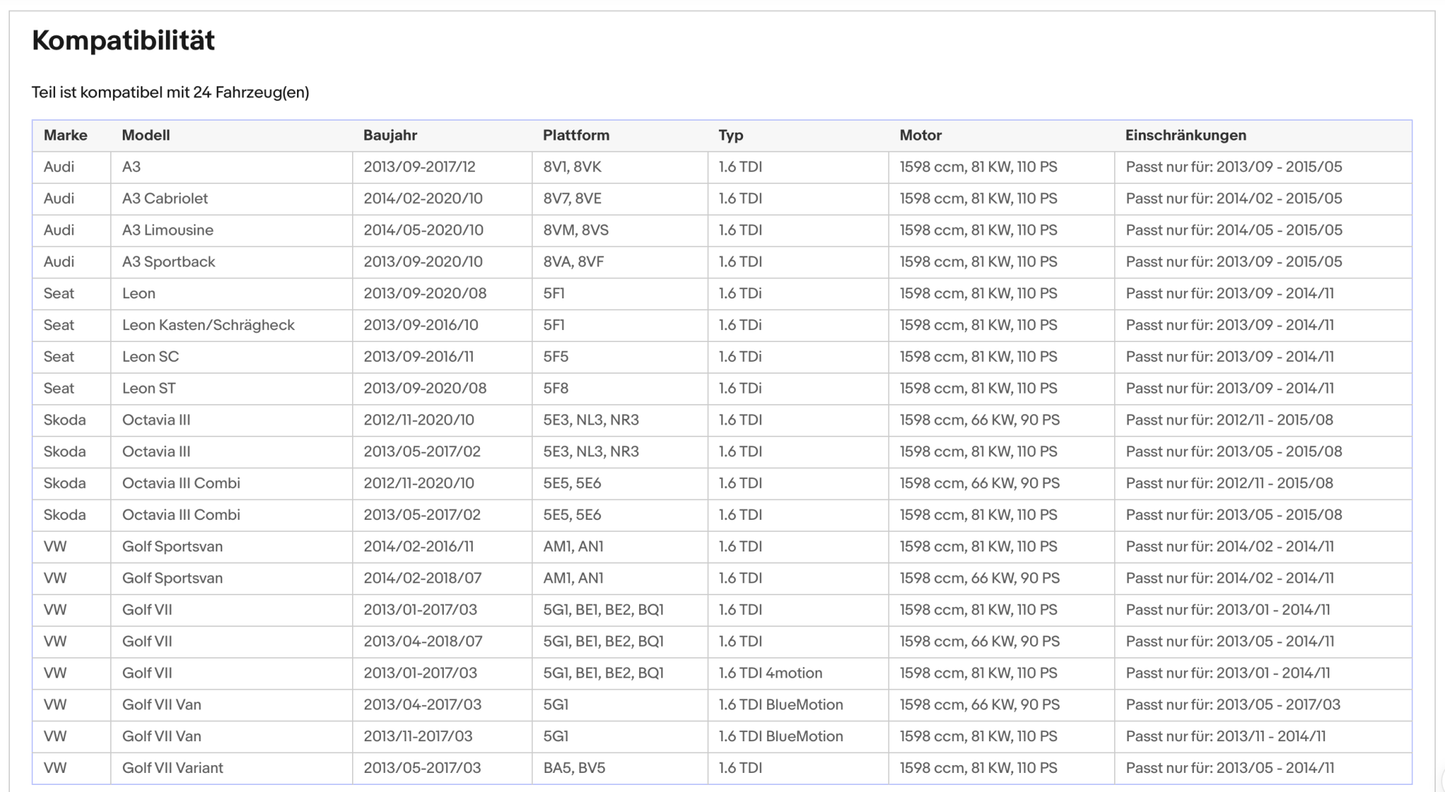Image resolution: width=1445 pixels, height=792 pixels.
Task: Click the Einschränkungen column header
Action: pos(1186,135)
